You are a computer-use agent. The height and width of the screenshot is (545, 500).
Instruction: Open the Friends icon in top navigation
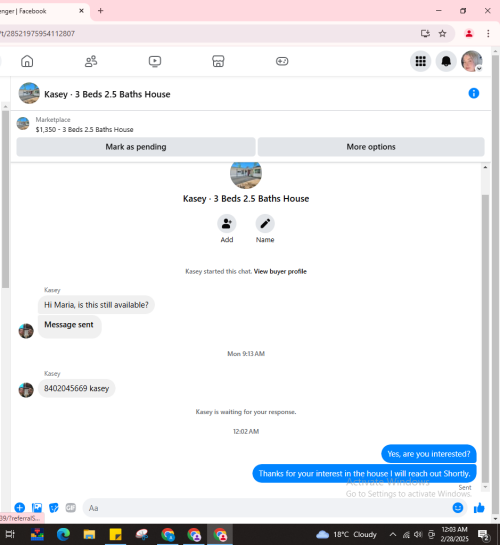(x=91, y=61)
